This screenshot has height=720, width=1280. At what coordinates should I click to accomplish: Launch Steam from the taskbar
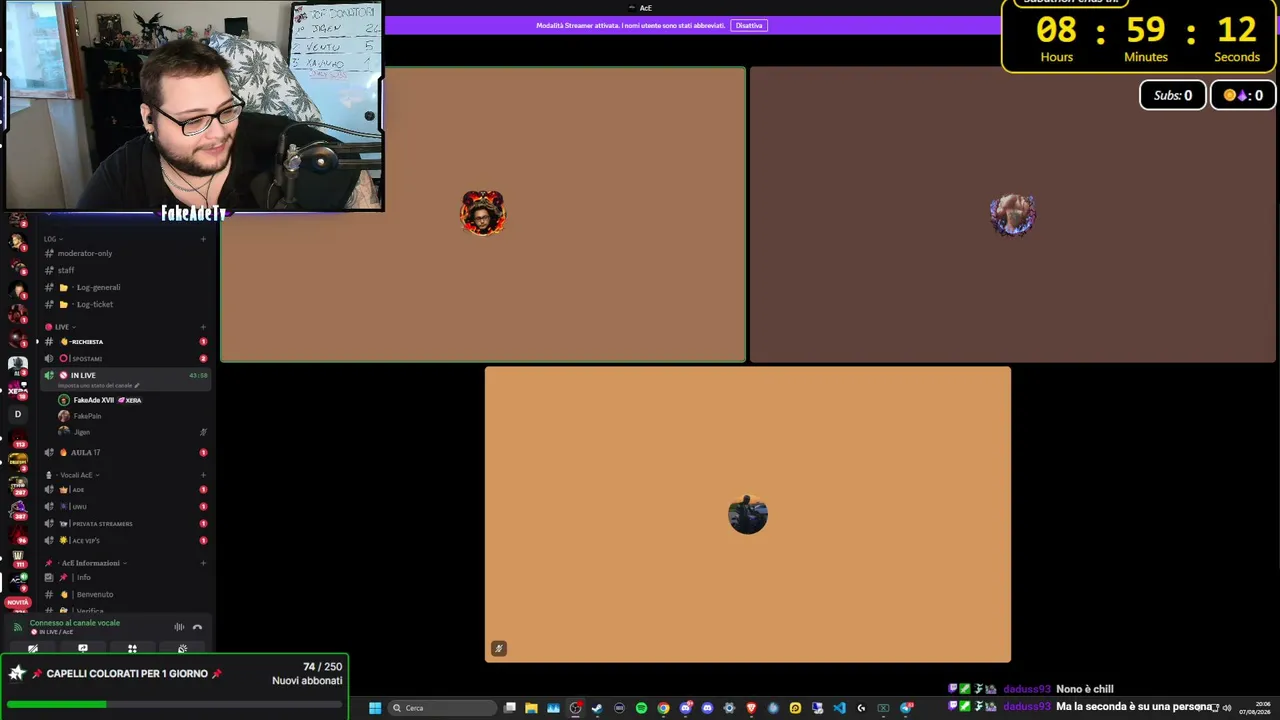(x=597, y=708)
